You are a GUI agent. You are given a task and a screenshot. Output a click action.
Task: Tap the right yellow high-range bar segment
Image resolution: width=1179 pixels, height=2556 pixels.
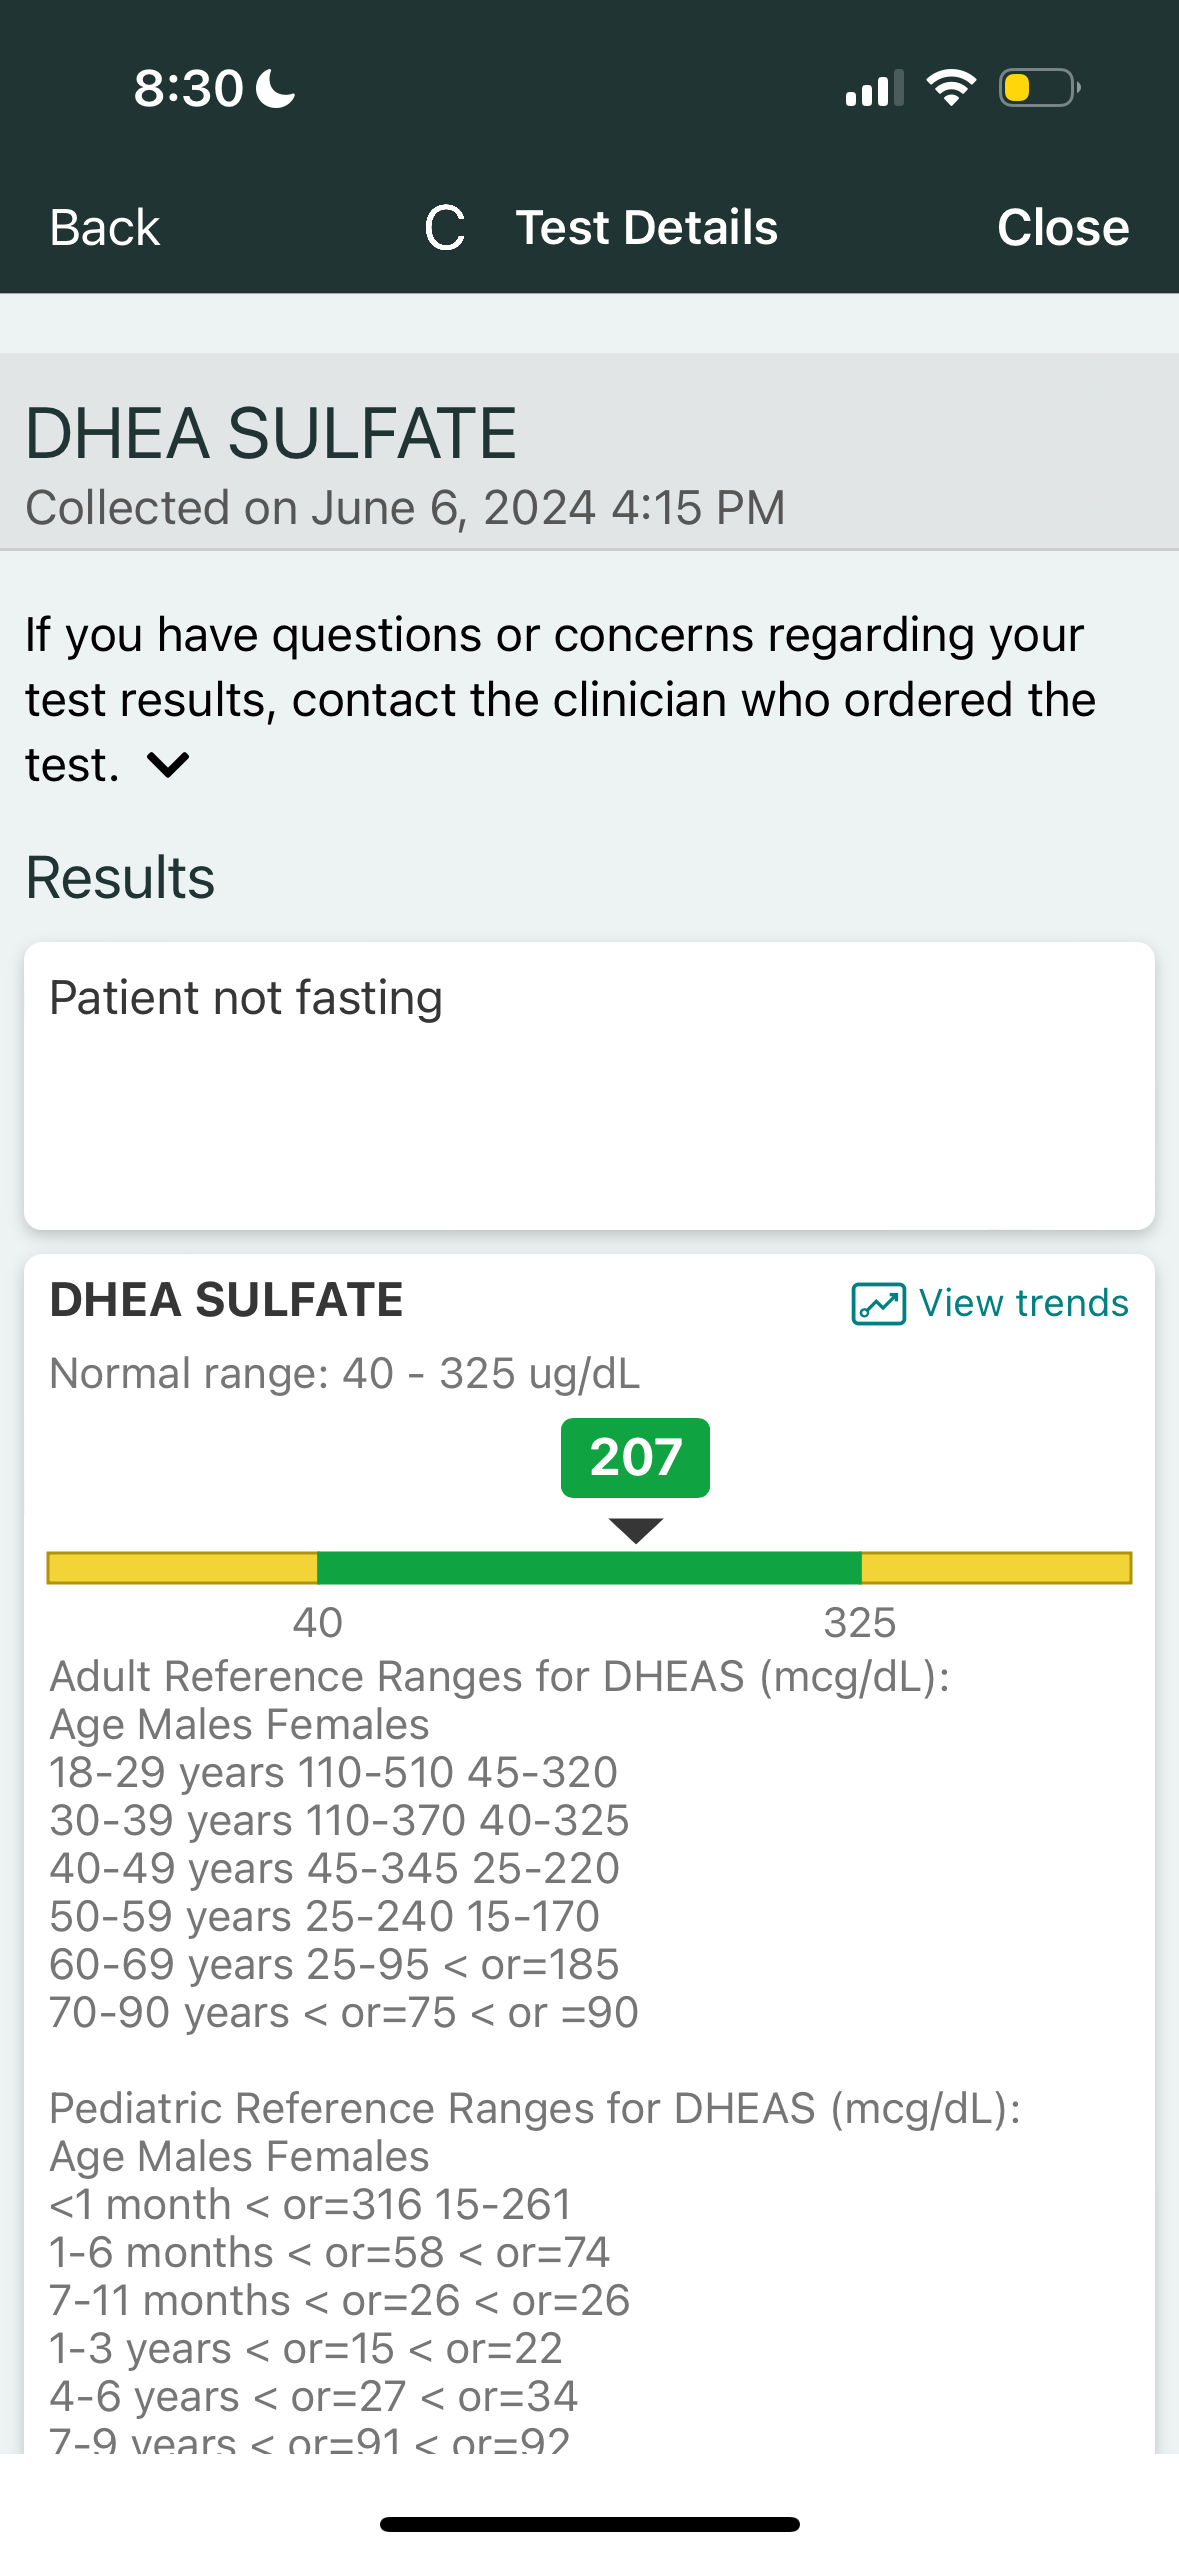click(x=996, y=1568)
